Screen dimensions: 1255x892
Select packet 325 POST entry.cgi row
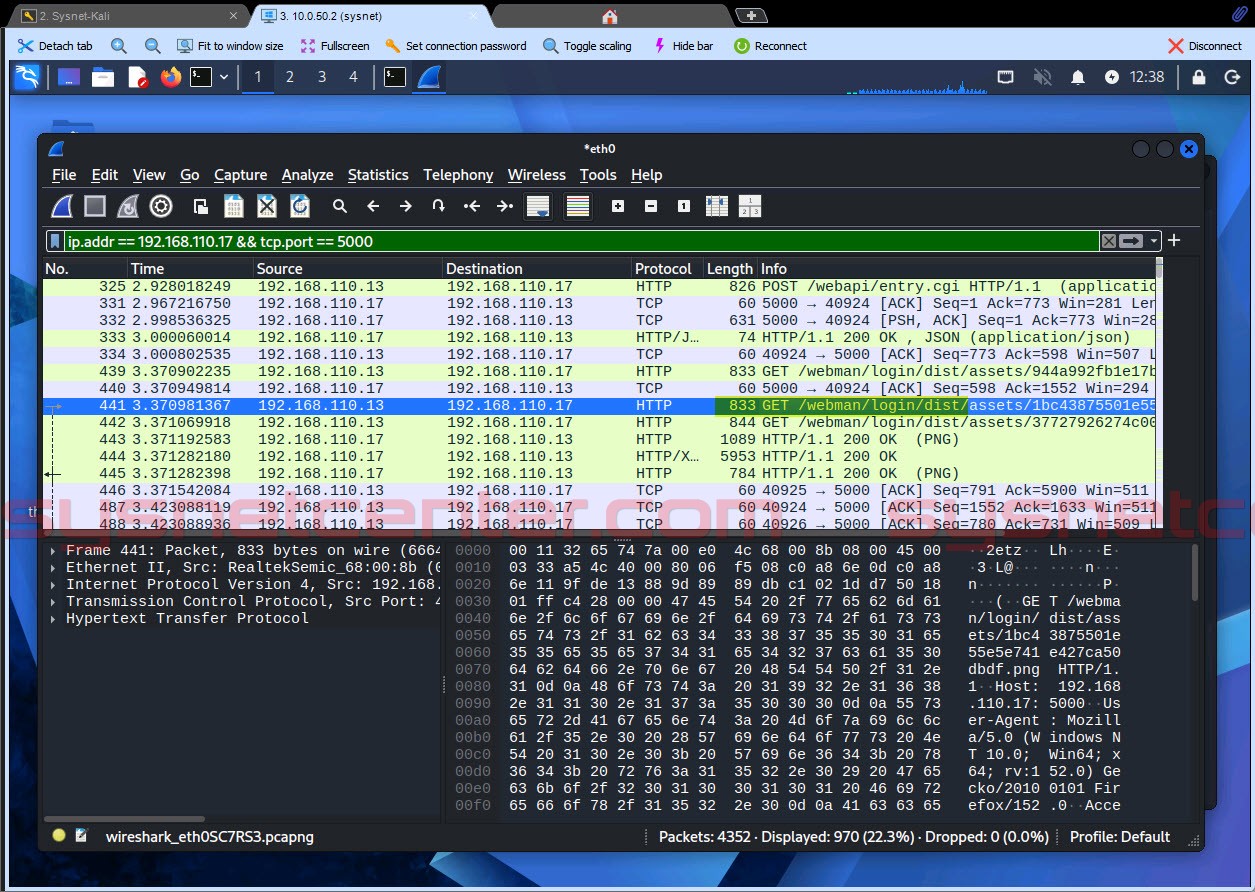coord(599,287)
